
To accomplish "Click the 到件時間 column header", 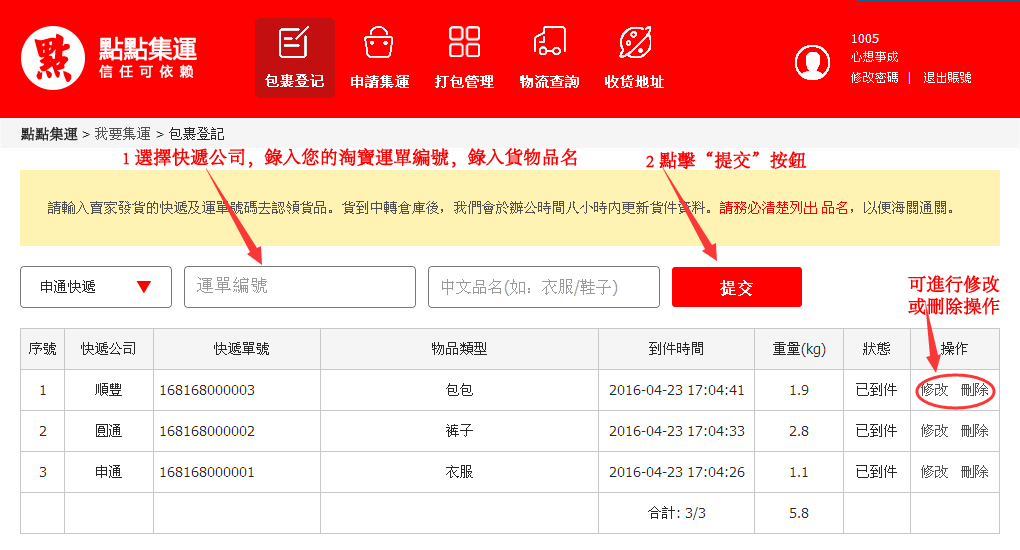I will (677, 349).
